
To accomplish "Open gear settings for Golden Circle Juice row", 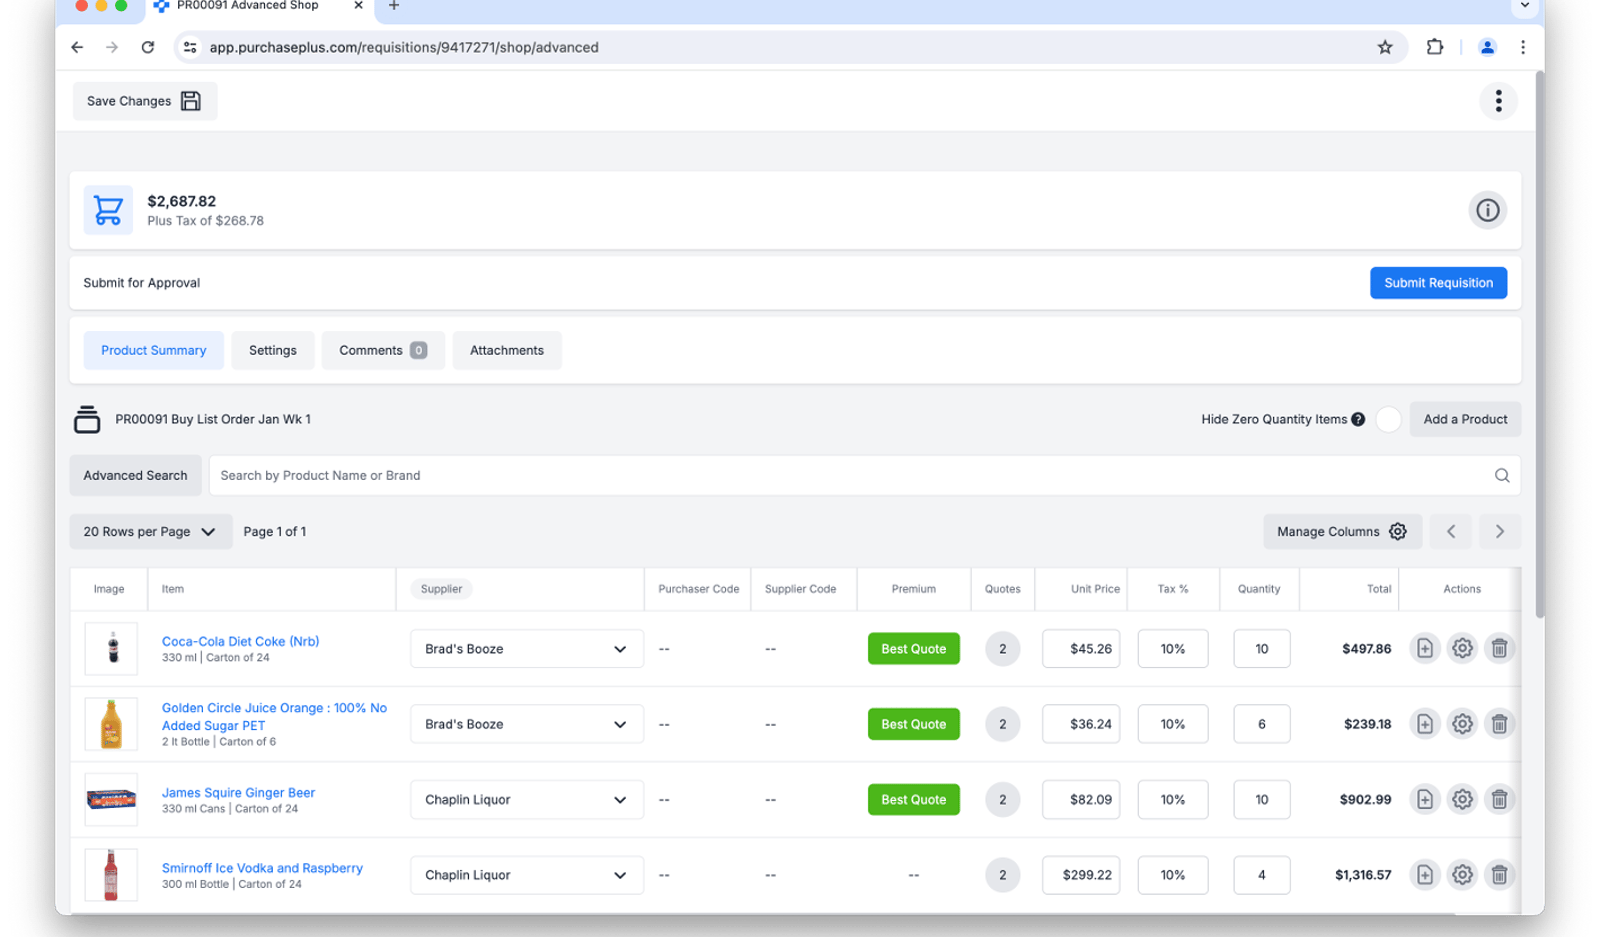I will click(1462, 724).
